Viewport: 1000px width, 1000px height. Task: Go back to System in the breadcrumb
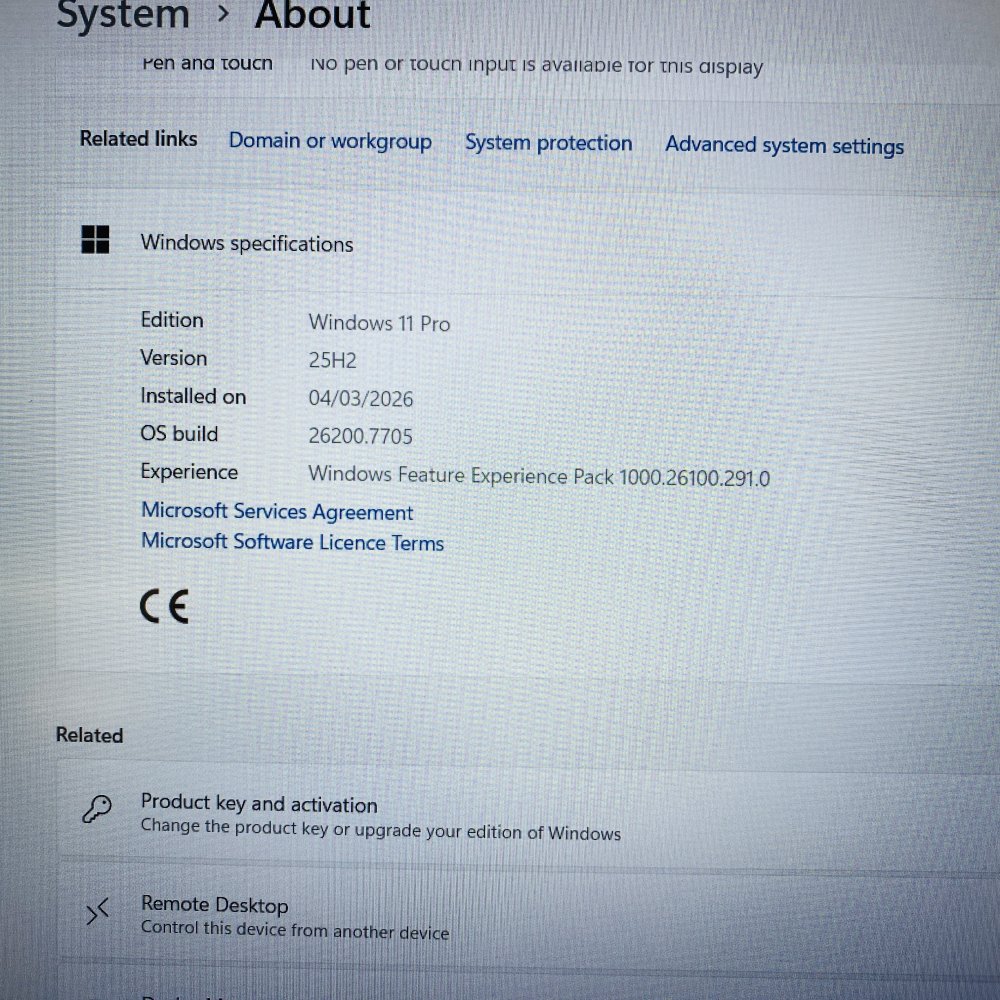point(123,14)
